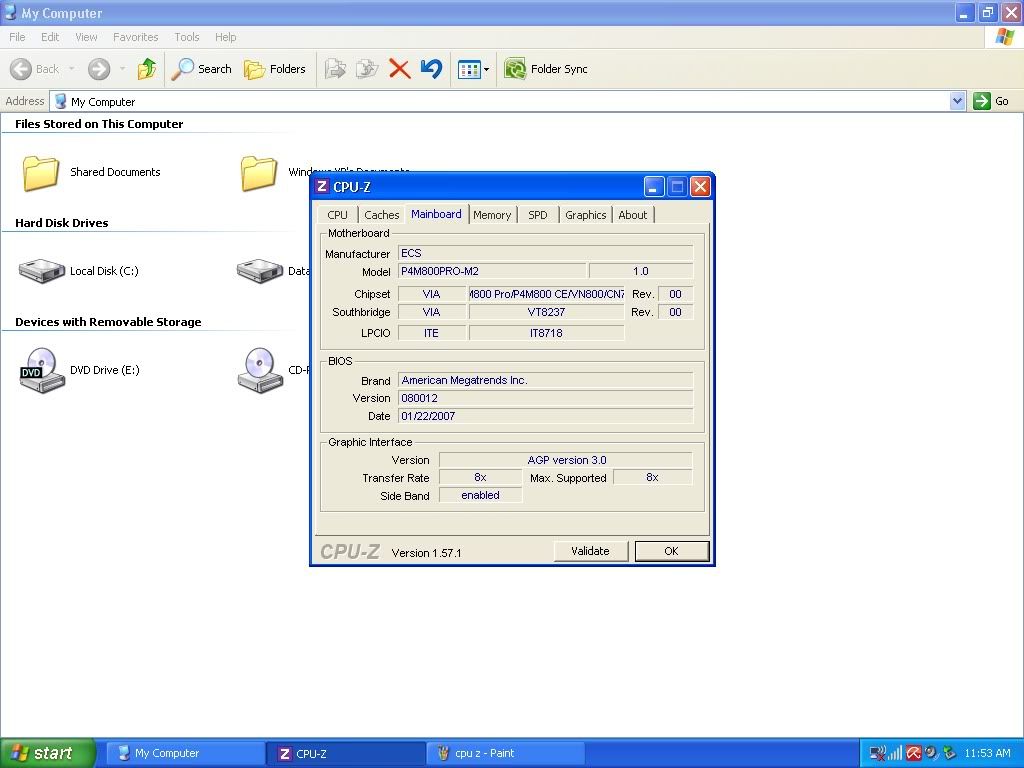This screenshot has height=768, width=1024.
Task: Open the Back button history dropdown arrow
Action: click(x=71, y=69)
